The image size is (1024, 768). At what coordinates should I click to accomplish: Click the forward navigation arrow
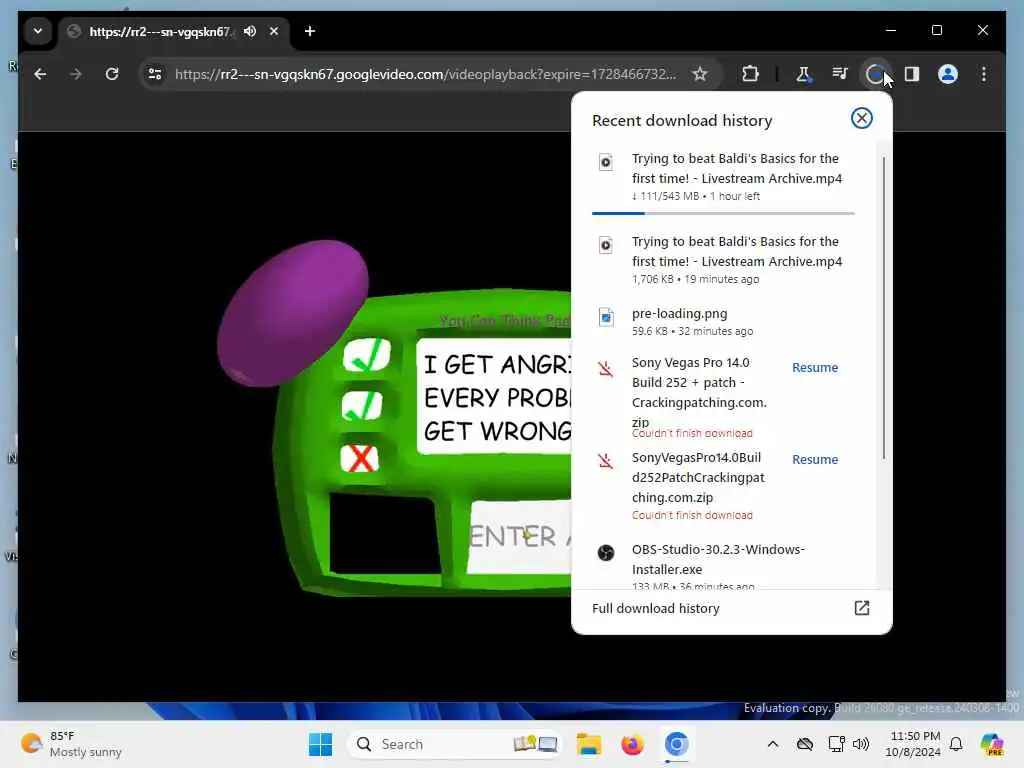(x=76, y=74)
